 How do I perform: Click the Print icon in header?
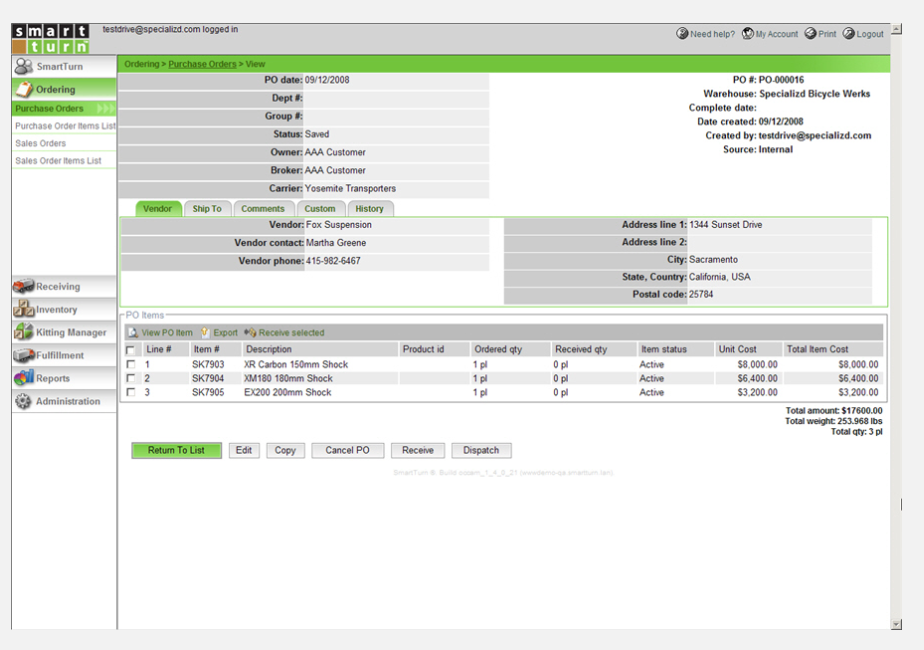pyautogui.click(x=811, y=33)
